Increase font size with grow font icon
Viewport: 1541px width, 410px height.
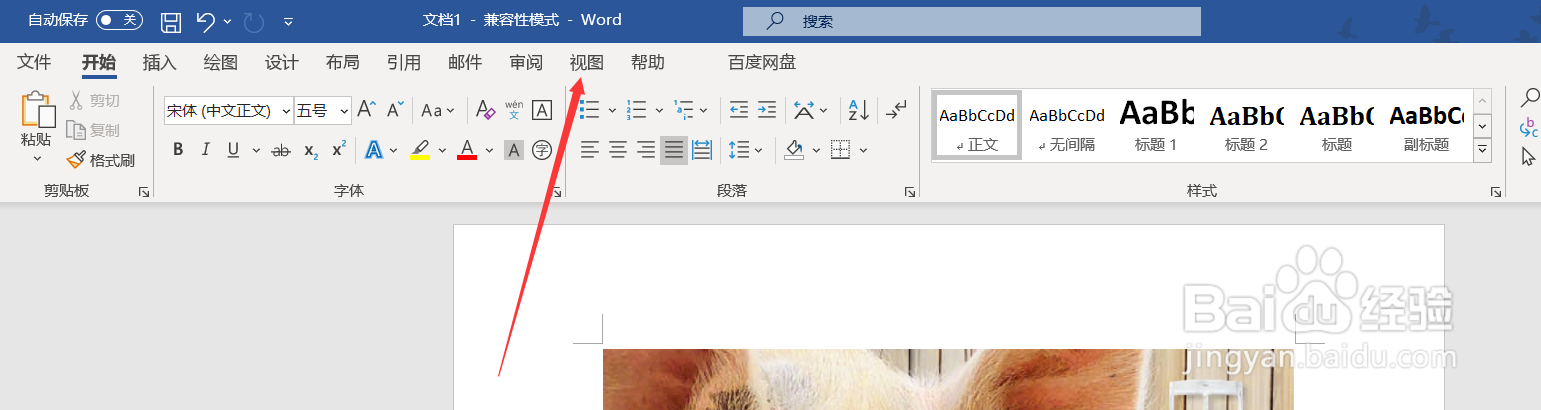pyautogui.click(x=367, y=110)
